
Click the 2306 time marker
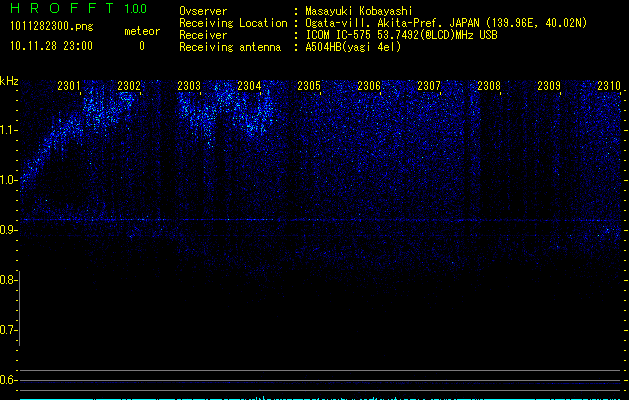point(369,85)
